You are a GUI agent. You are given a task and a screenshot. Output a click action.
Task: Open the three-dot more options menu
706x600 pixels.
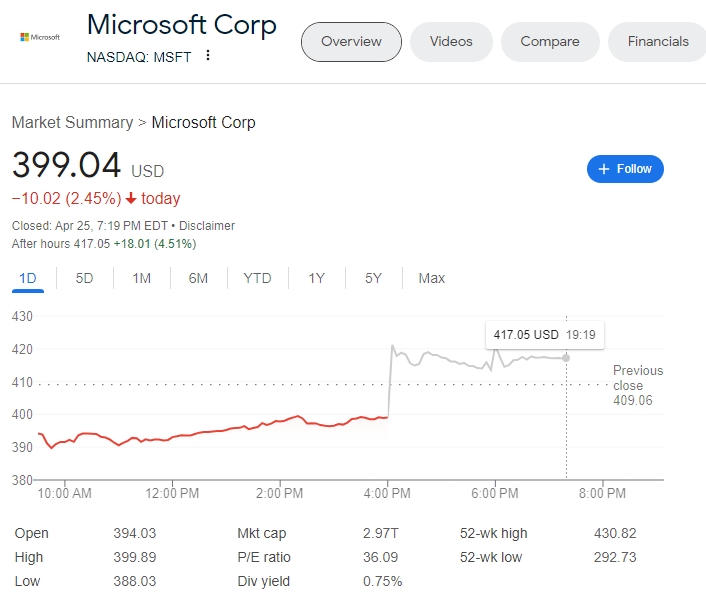208,55
